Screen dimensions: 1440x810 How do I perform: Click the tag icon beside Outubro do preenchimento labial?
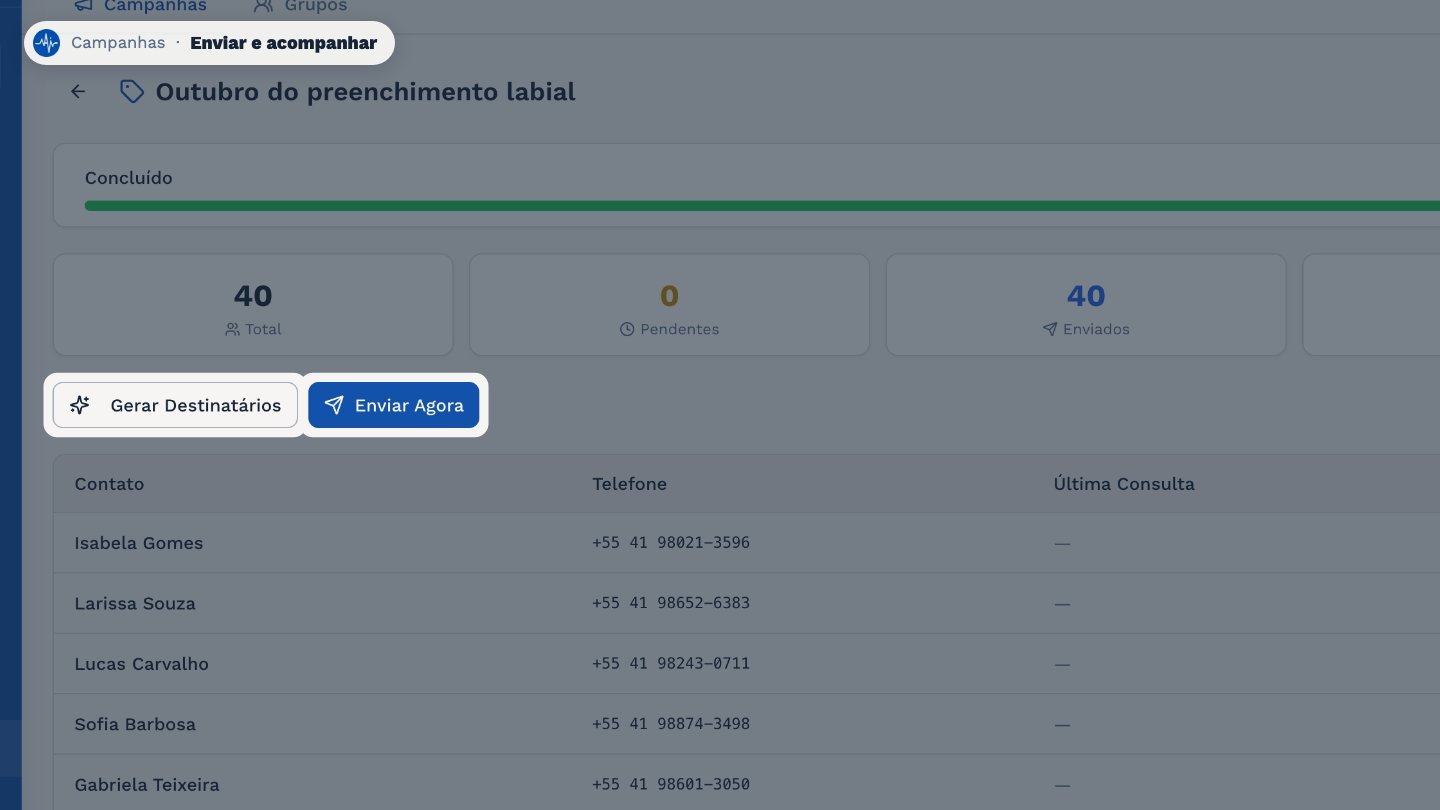point(132,92)
